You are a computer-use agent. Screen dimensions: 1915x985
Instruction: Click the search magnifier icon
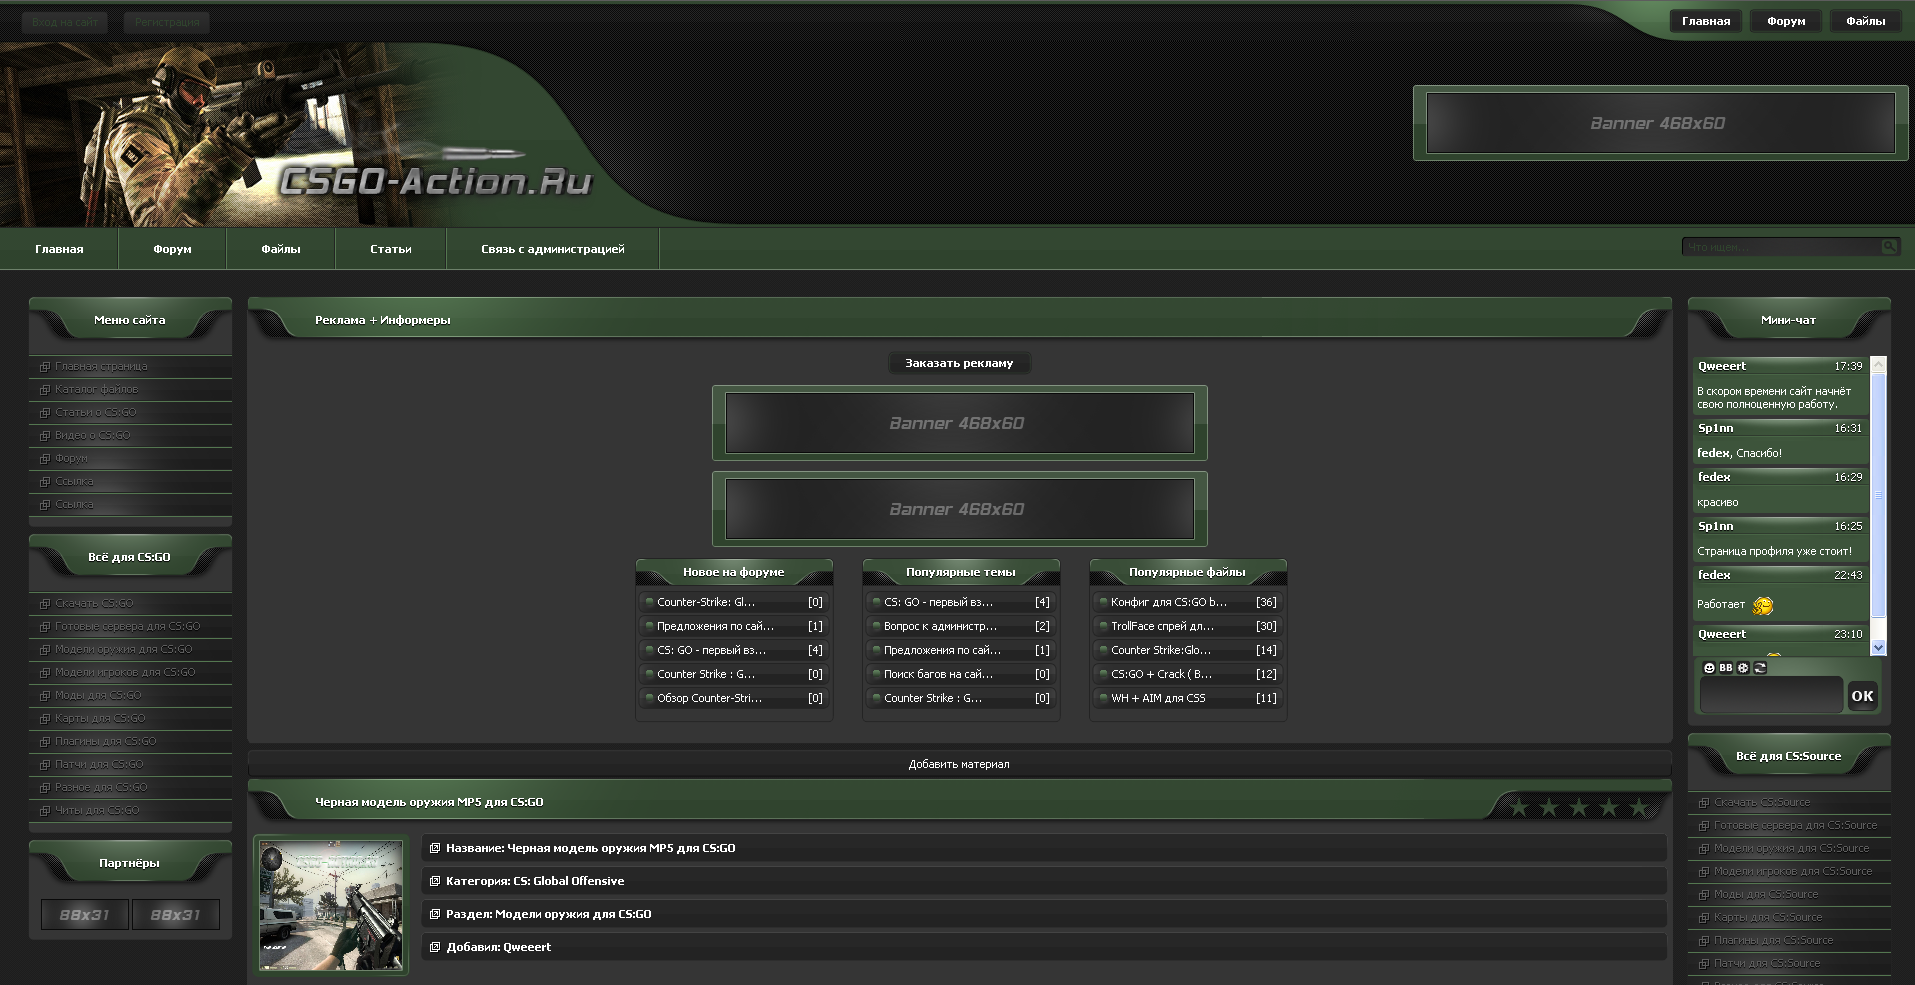click(1889, 246)
